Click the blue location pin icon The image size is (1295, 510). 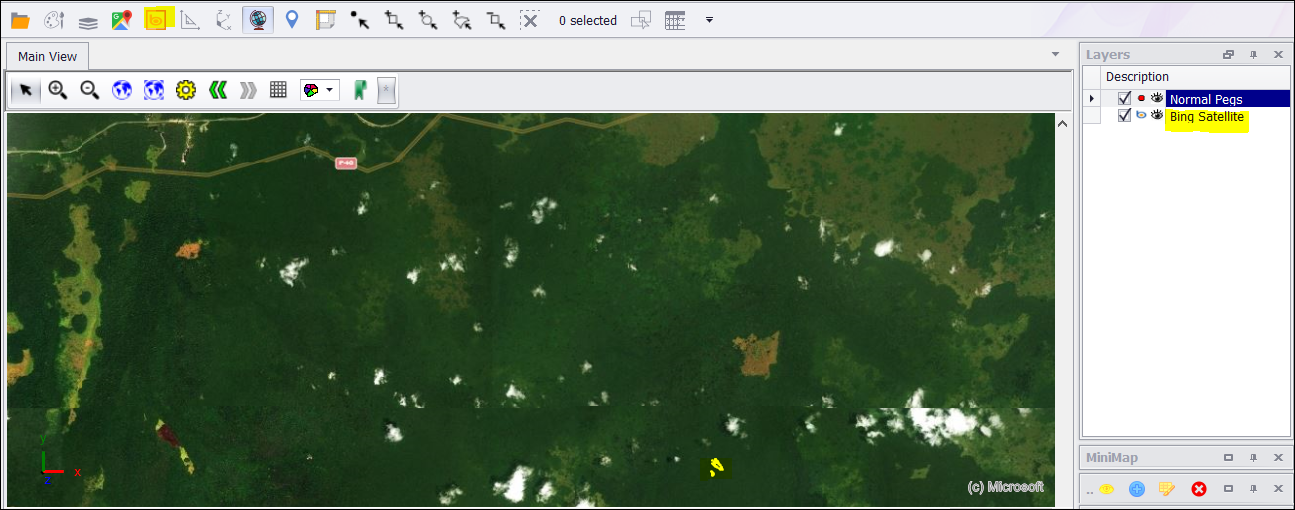(x=292, y=19)
